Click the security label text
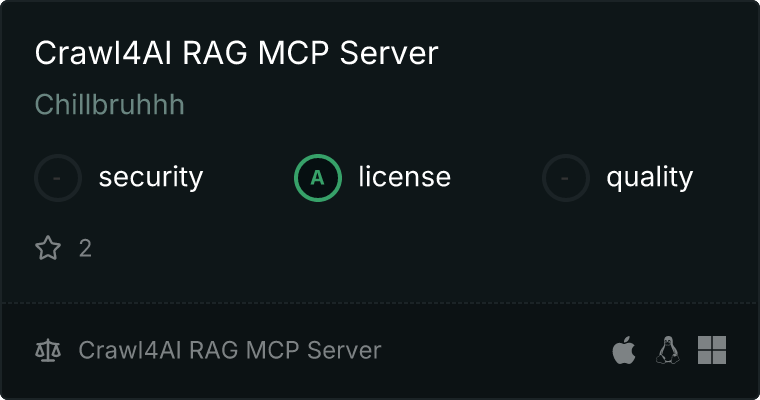This screenshot has height=400, width=760. (151, 177)
